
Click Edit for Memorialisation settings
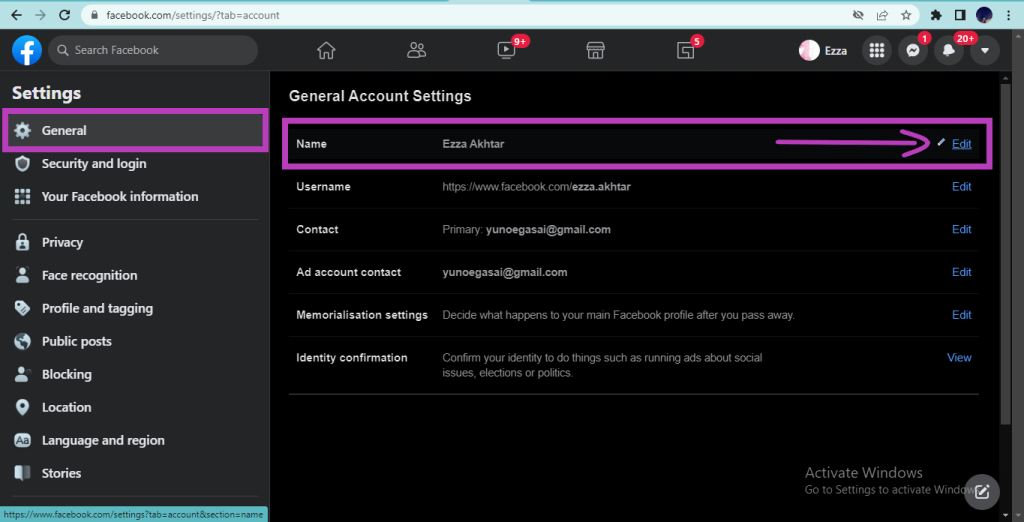click(961, 315)
